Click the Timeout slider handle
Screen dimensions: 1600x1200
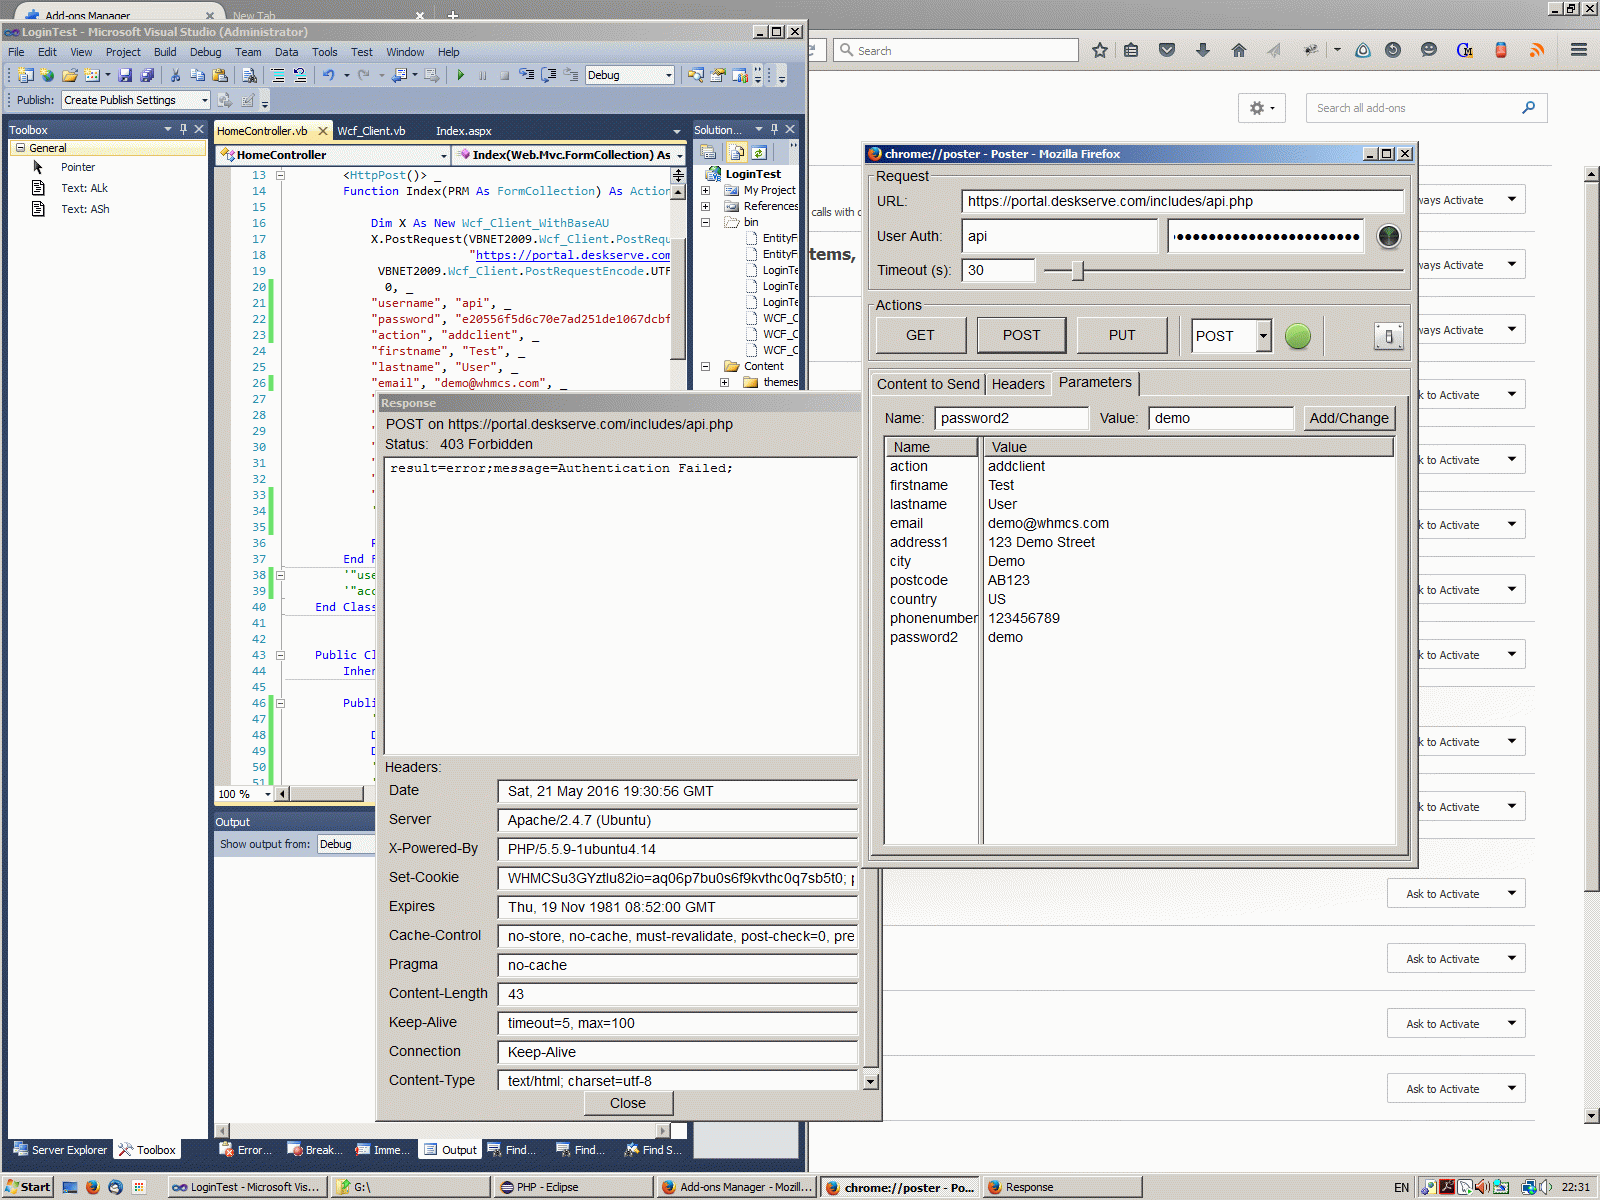[1077, 271]
